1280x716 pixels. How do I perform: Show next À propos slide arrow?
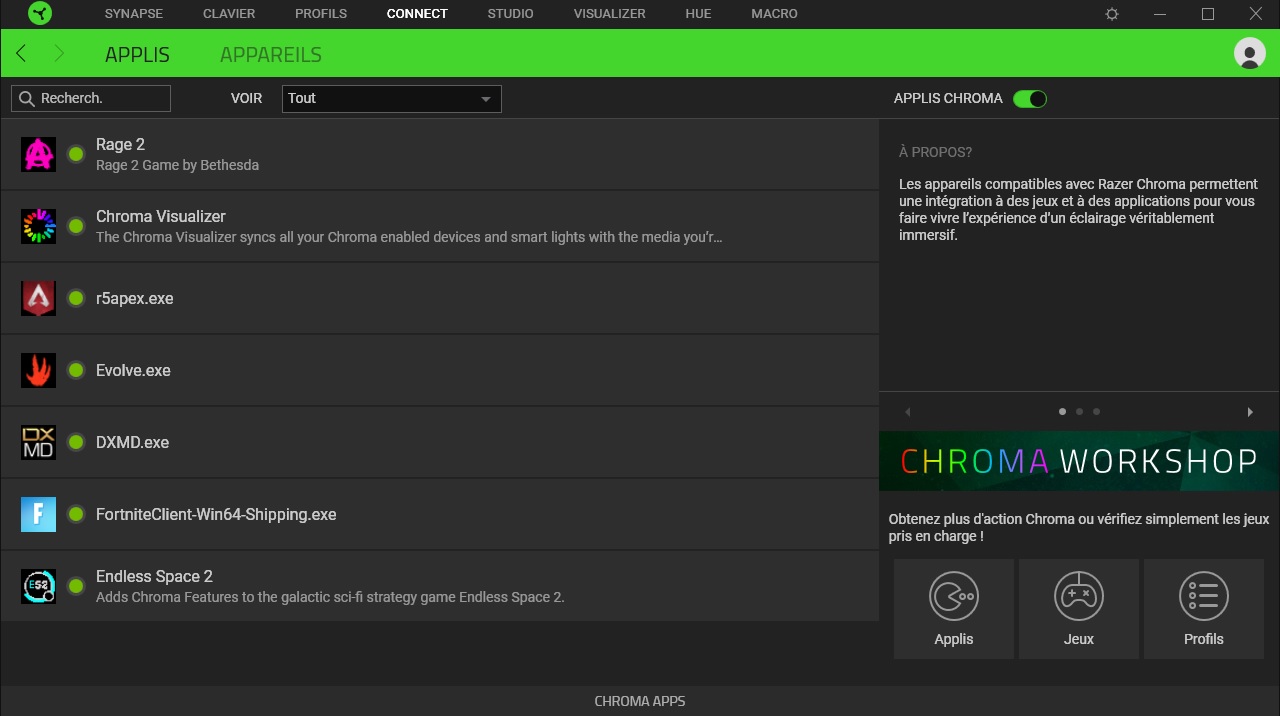(1249, 412)
